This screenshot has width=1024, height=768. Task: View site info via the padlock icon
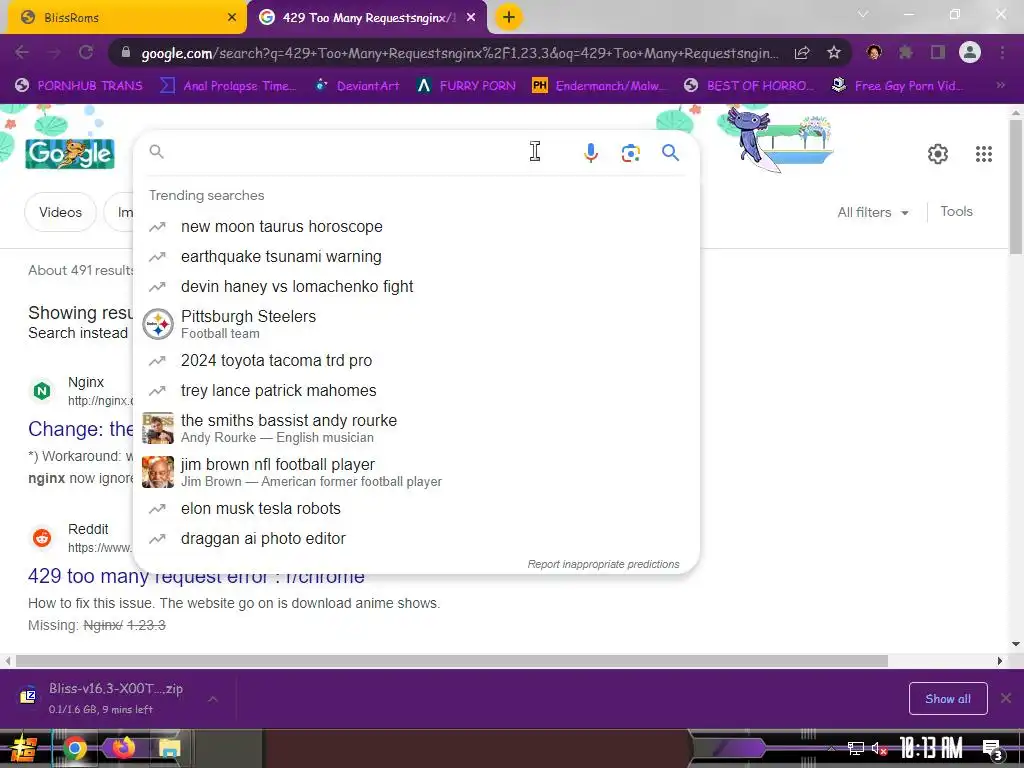coord(126,53)
